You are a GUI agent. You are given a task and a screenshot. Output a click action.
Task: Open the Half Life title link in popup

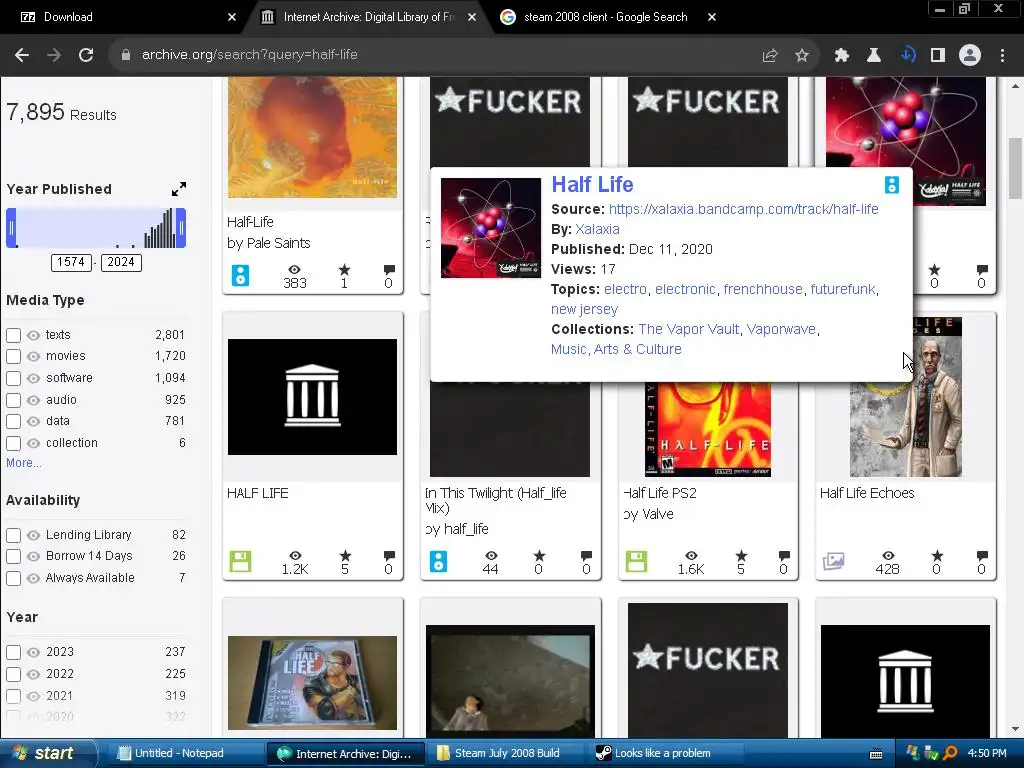pos(592,184)
